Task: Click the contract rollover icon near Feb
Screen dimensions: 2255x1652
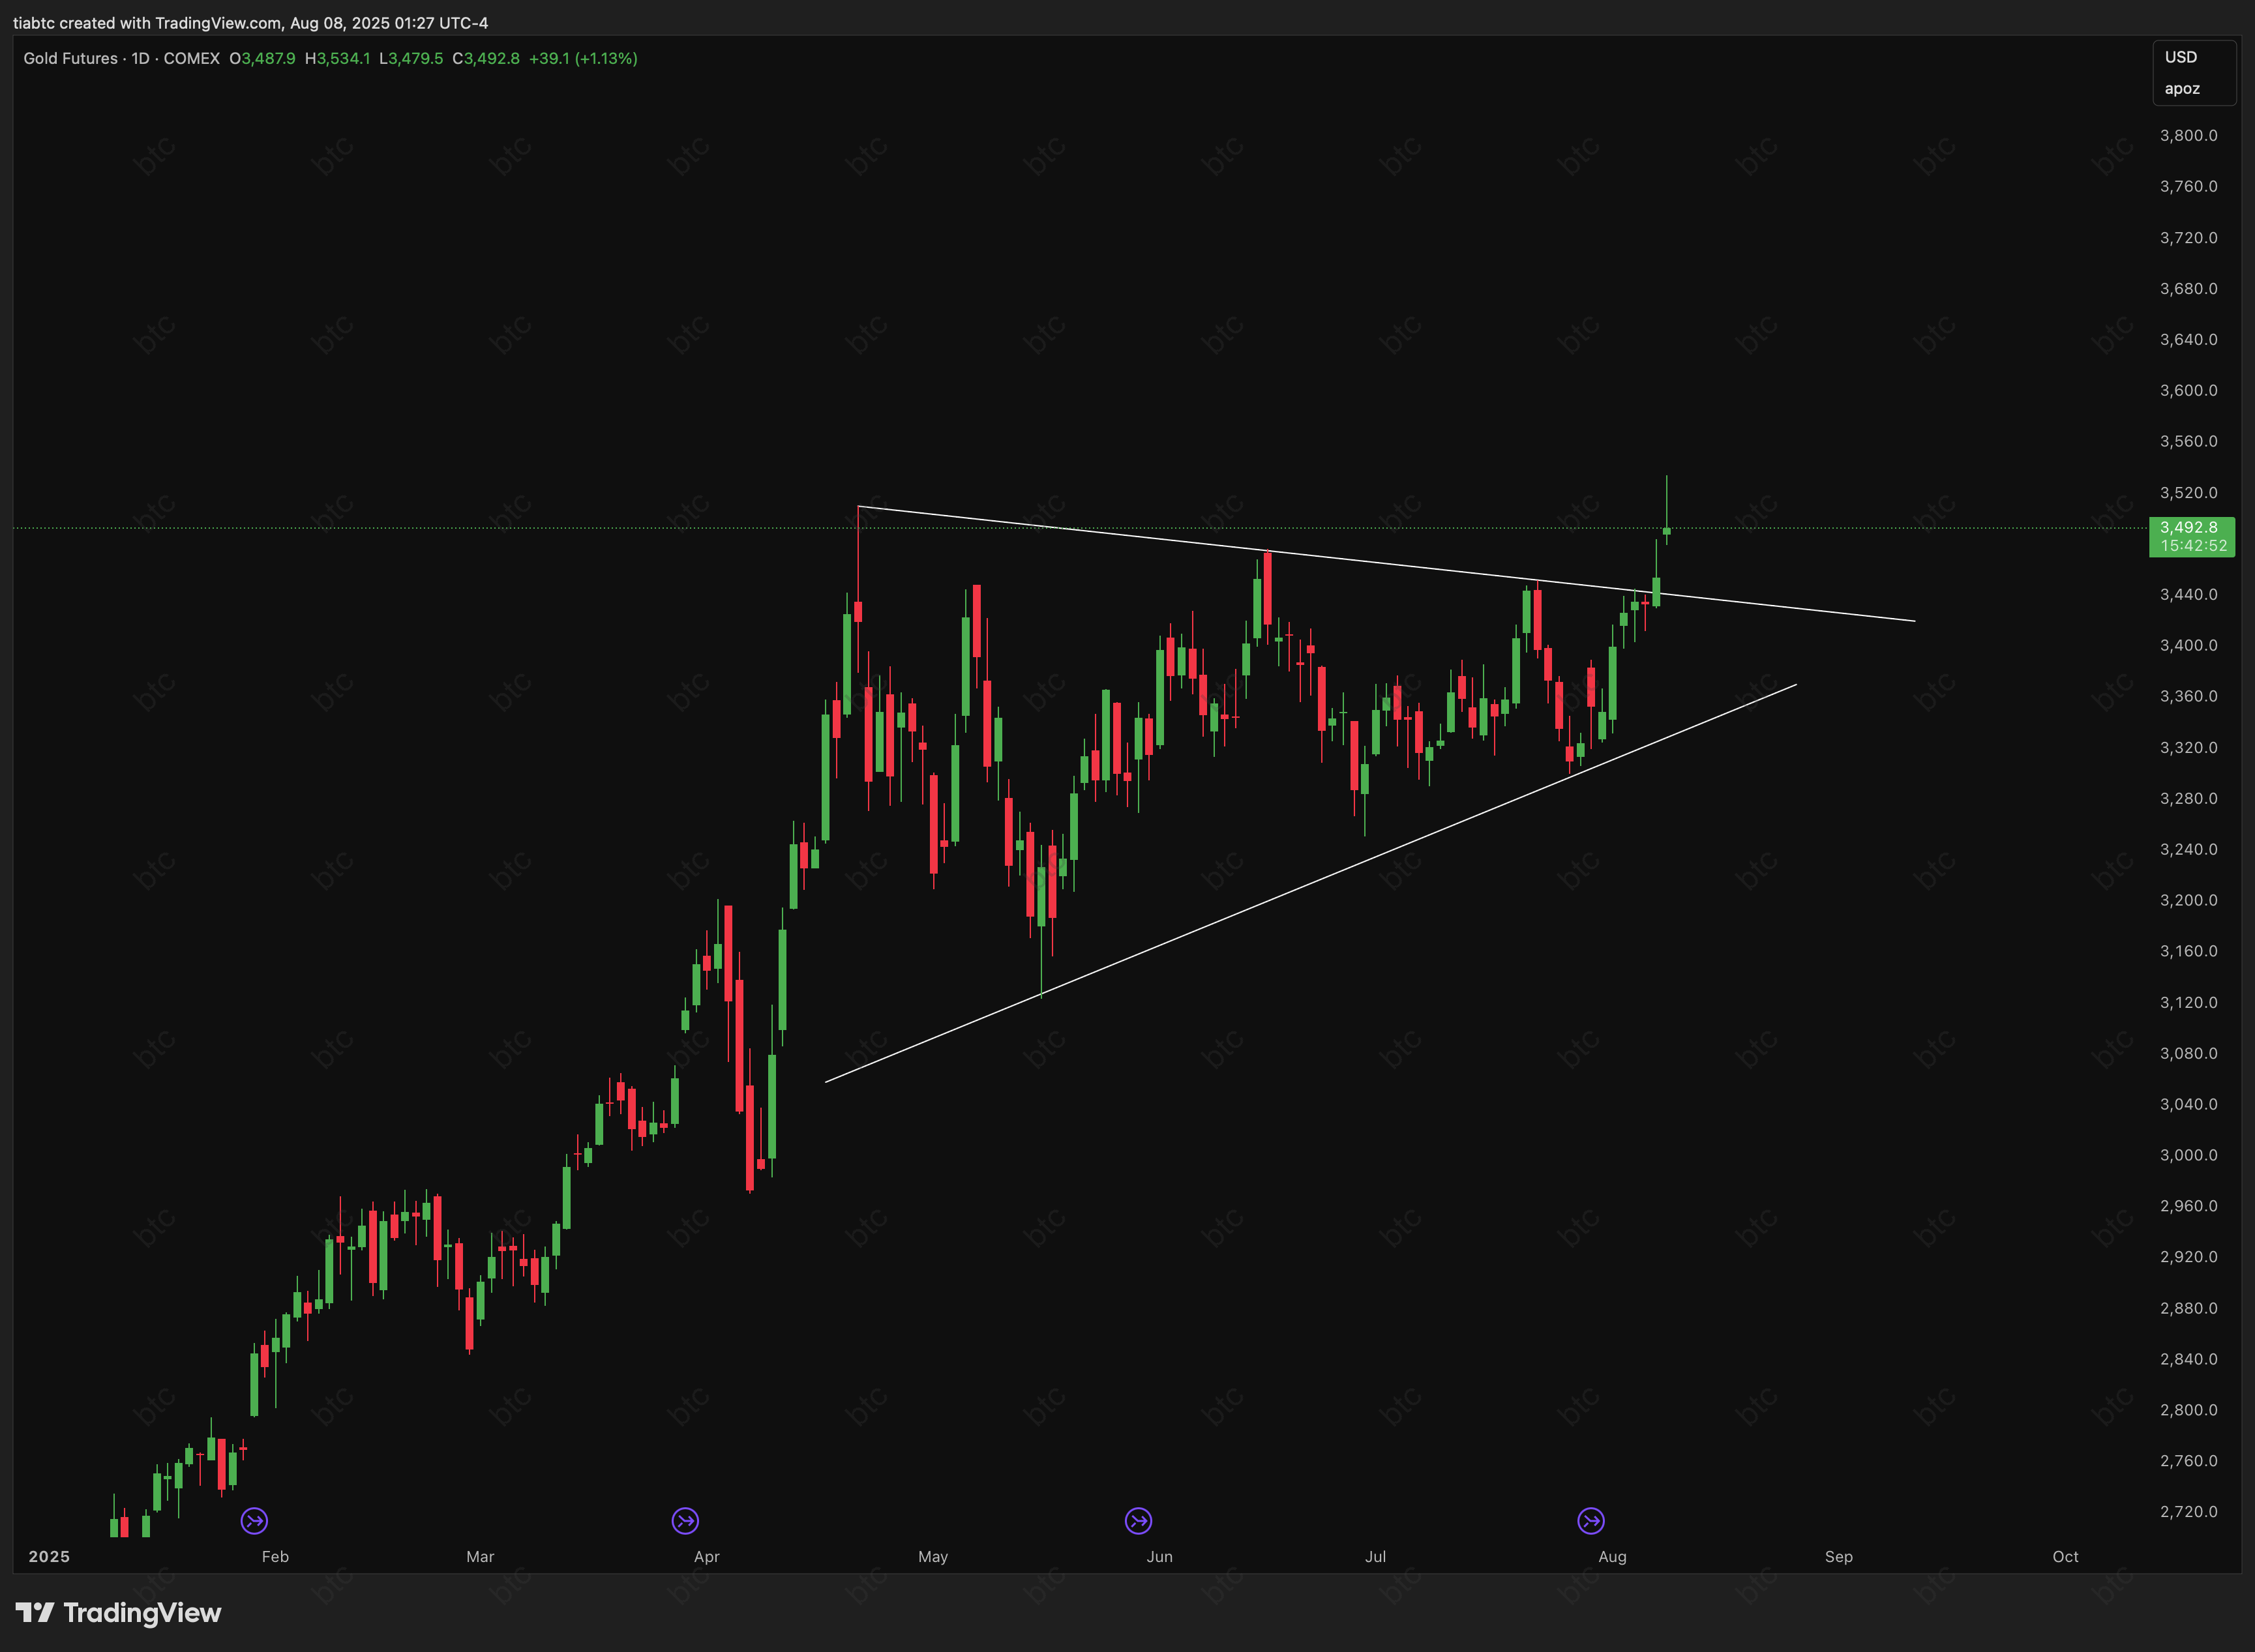Action: (x=254, y=1521)
